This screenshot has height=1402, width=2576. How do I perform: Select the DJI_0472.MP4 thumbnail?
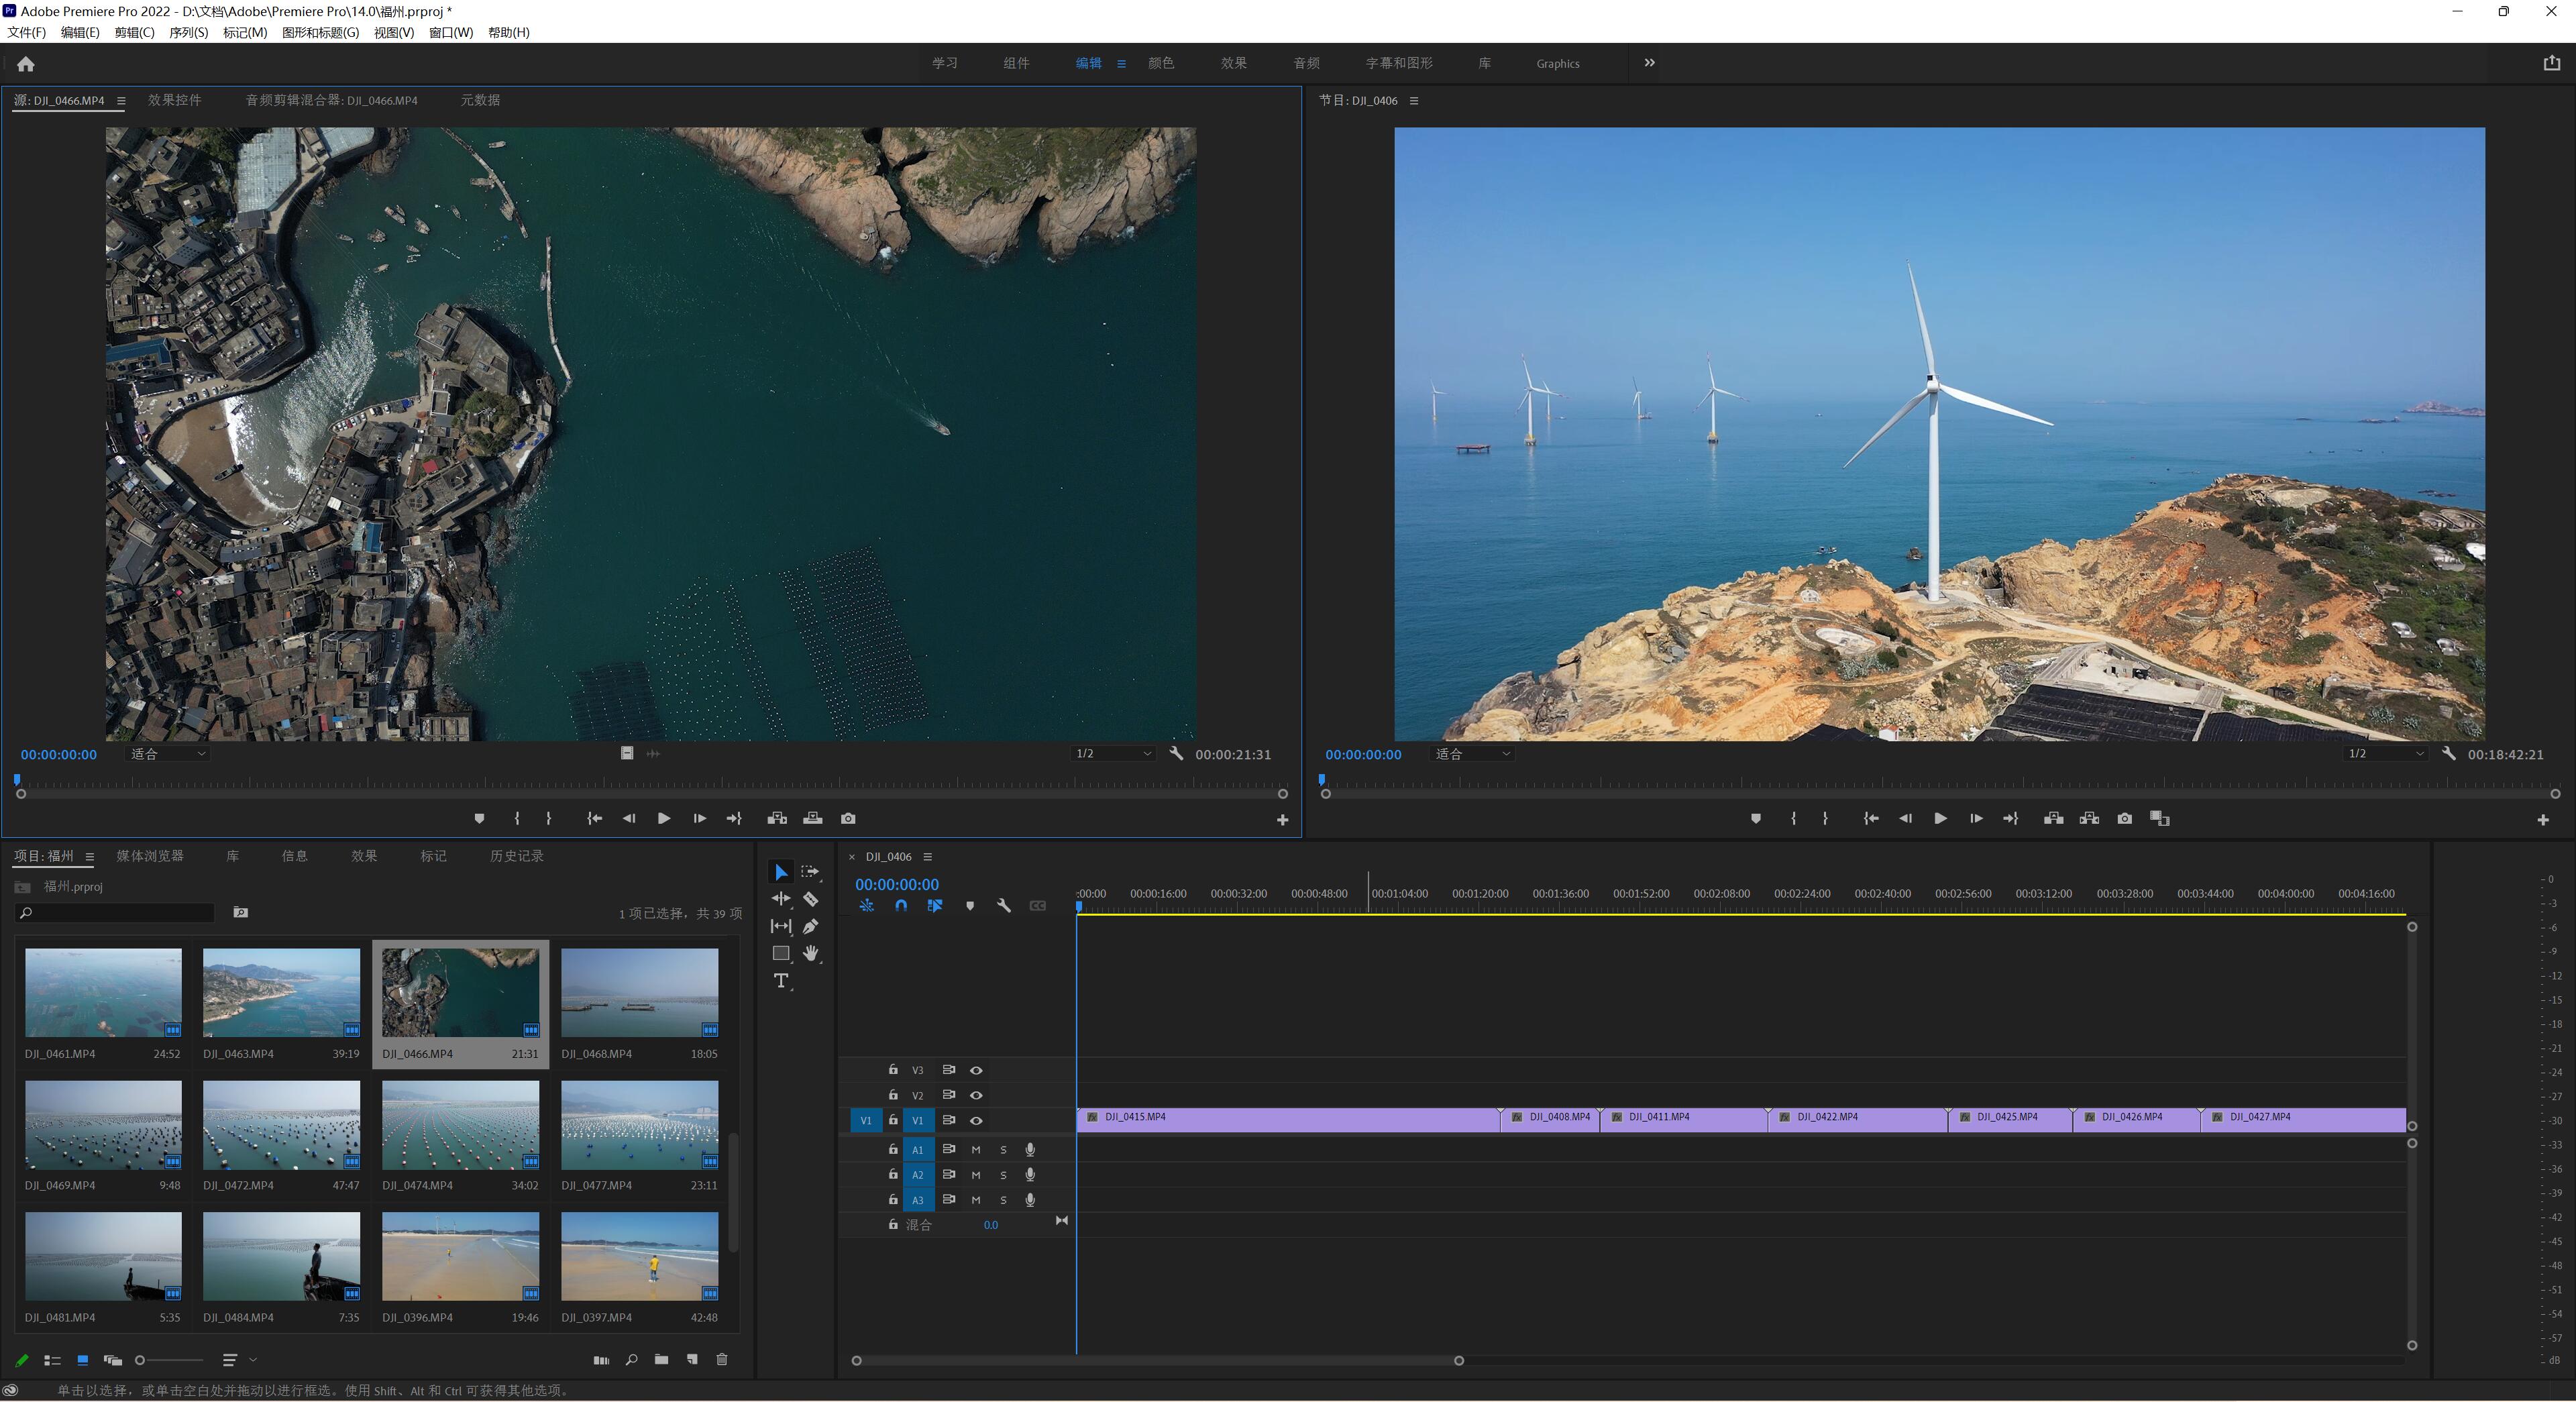coord(281,1125)
